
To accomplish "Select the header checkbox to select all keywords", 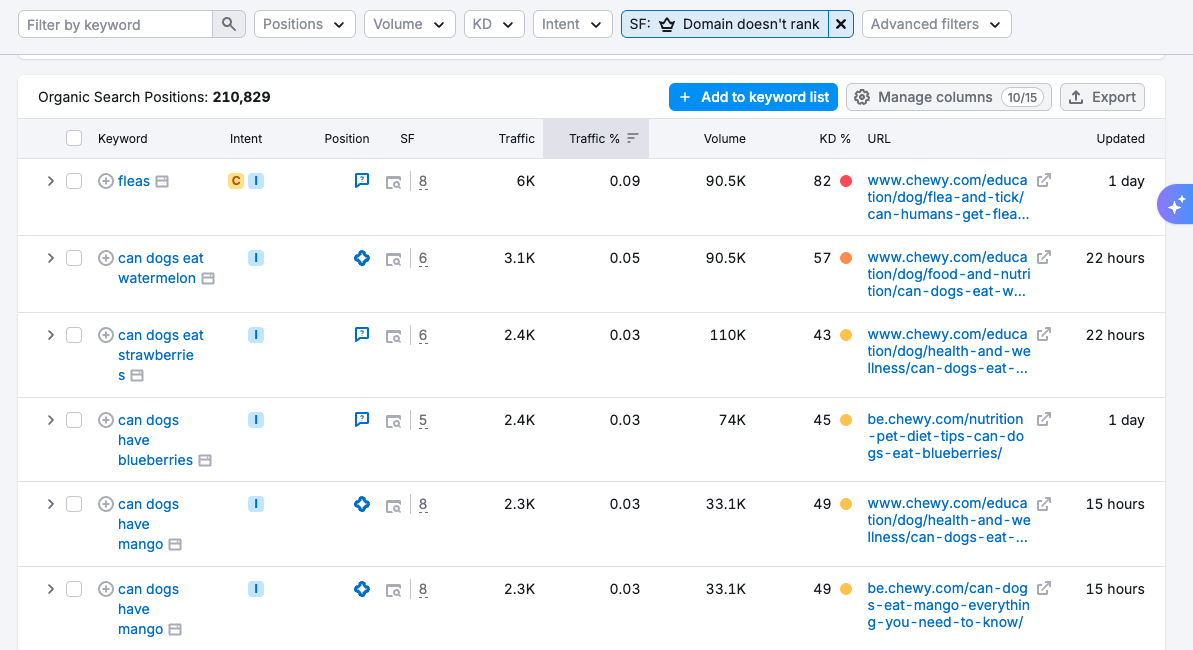I will (74, 138).
